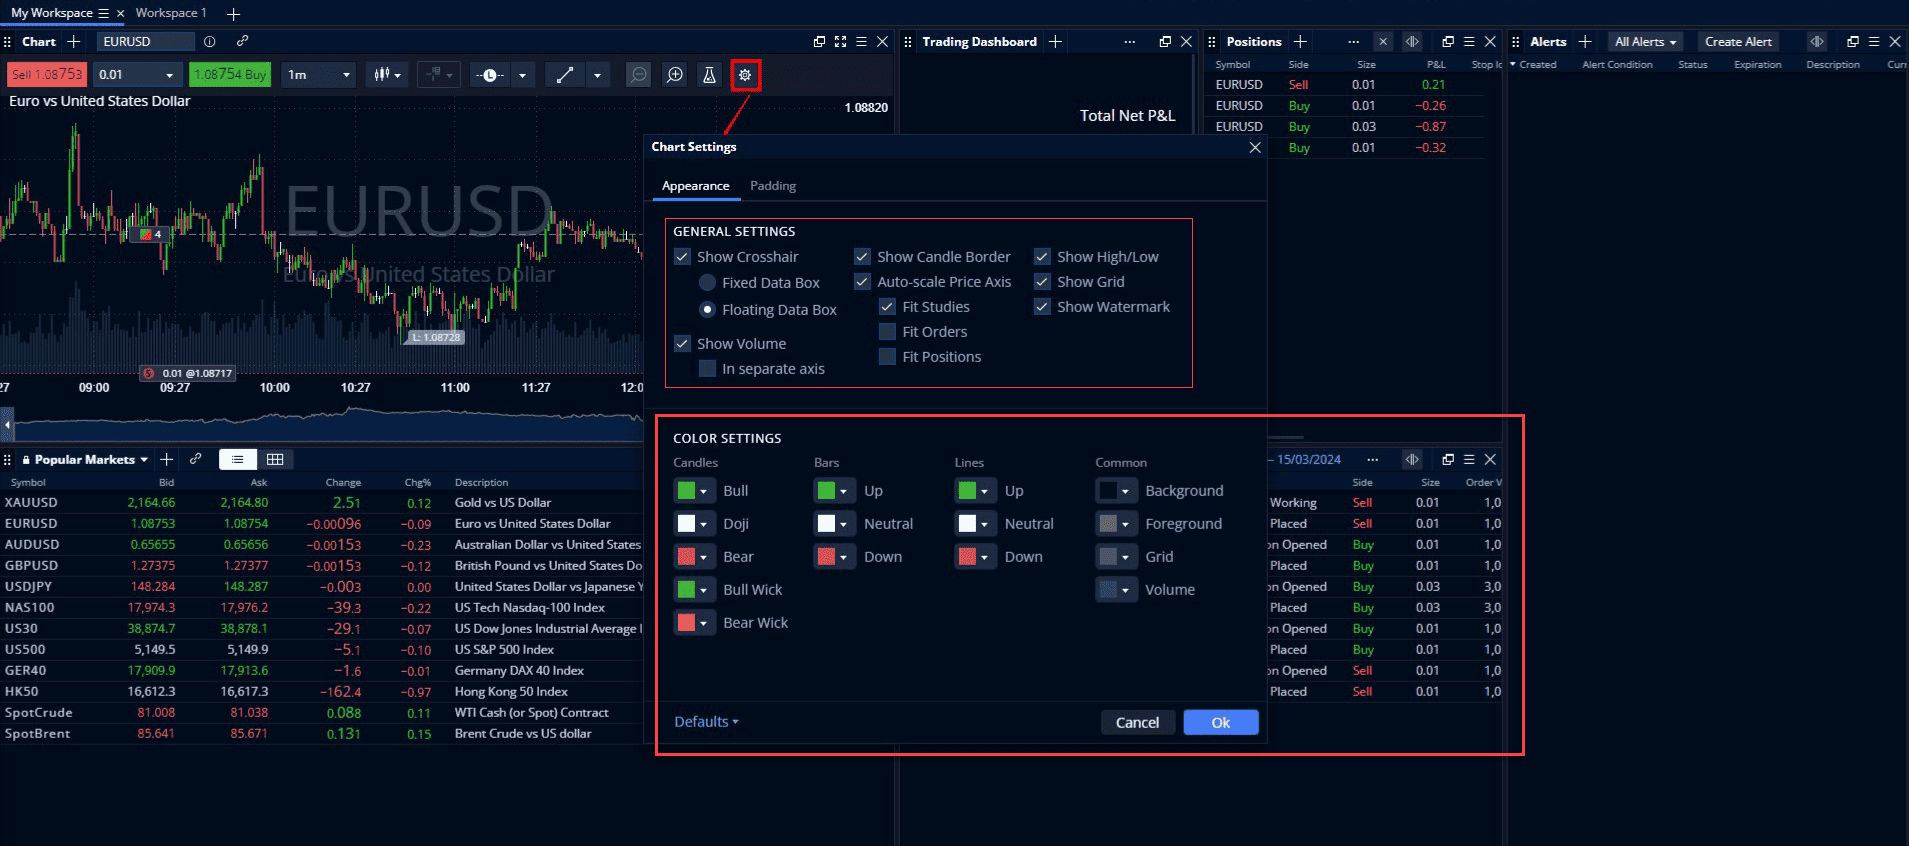Open All Alerts filter dropdown
1909x846 pixels.
coord(1645,42)
